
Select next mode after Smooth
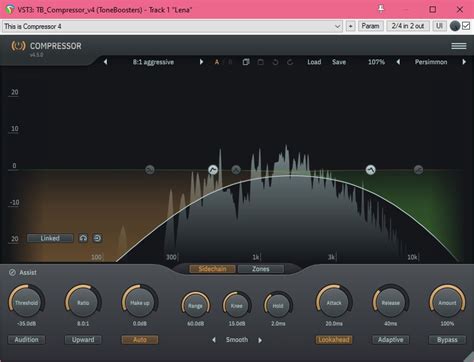[x=260, y=340]
